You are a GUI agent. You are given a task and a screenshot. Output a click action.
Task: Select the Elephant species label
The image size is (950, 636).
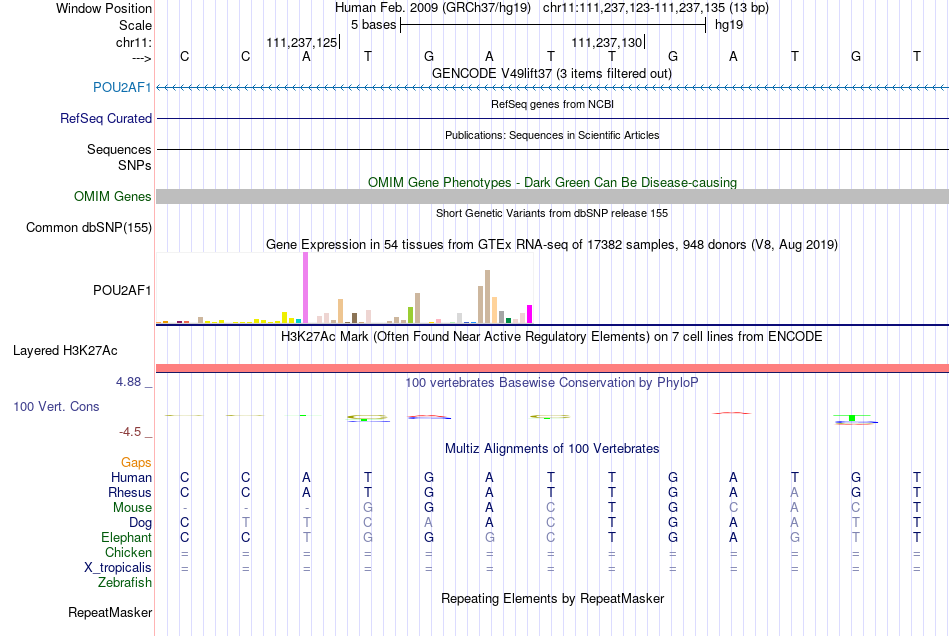[126, 537]
